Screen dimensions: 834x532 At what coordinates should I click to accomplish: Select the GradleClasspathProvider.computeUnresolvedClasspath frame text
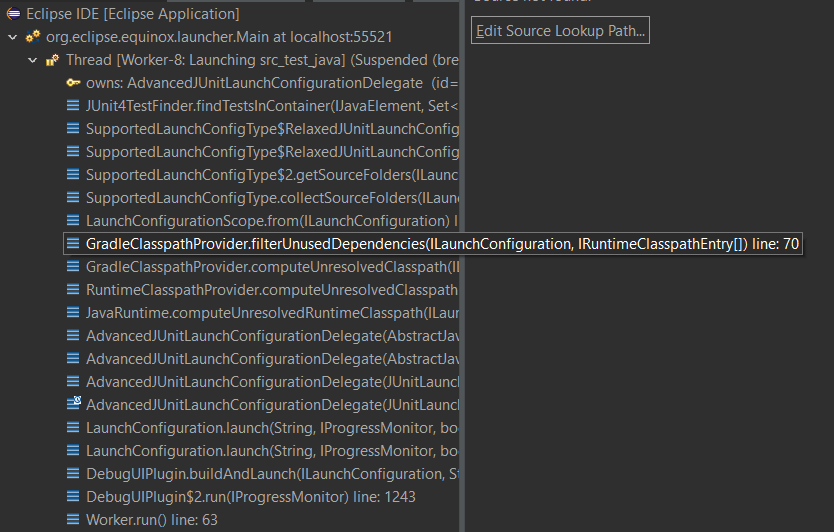pyautogui.click(x=272, y=267)
